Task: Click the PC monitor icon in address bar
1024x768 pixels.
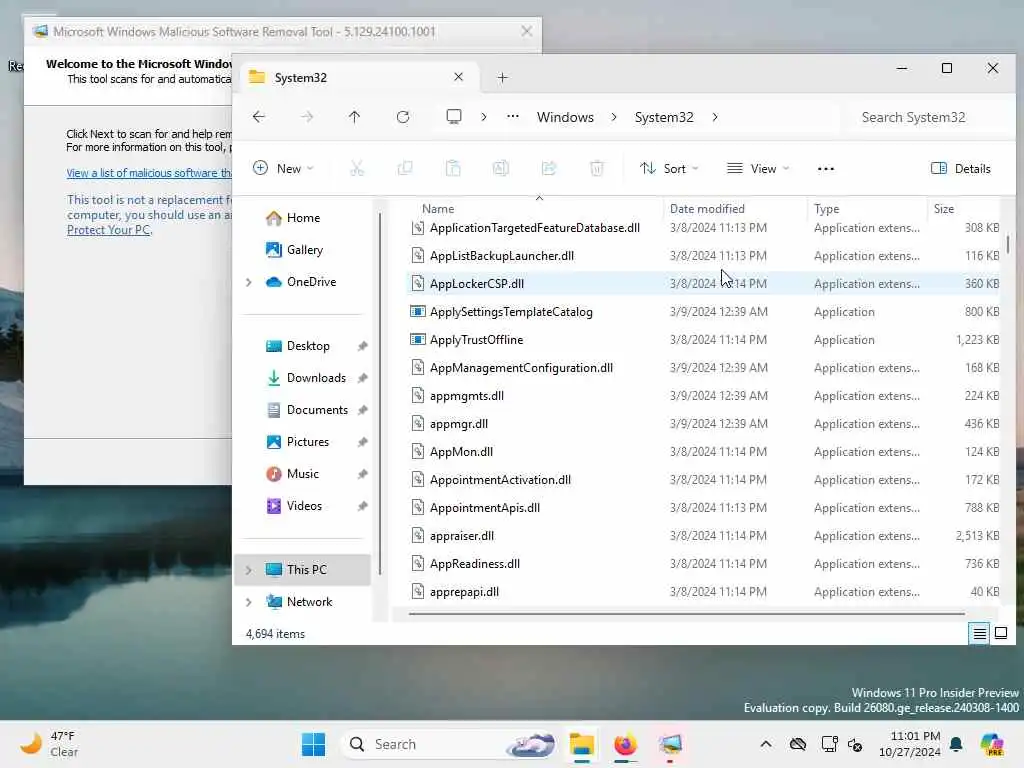Action: (x=453, y=117)
